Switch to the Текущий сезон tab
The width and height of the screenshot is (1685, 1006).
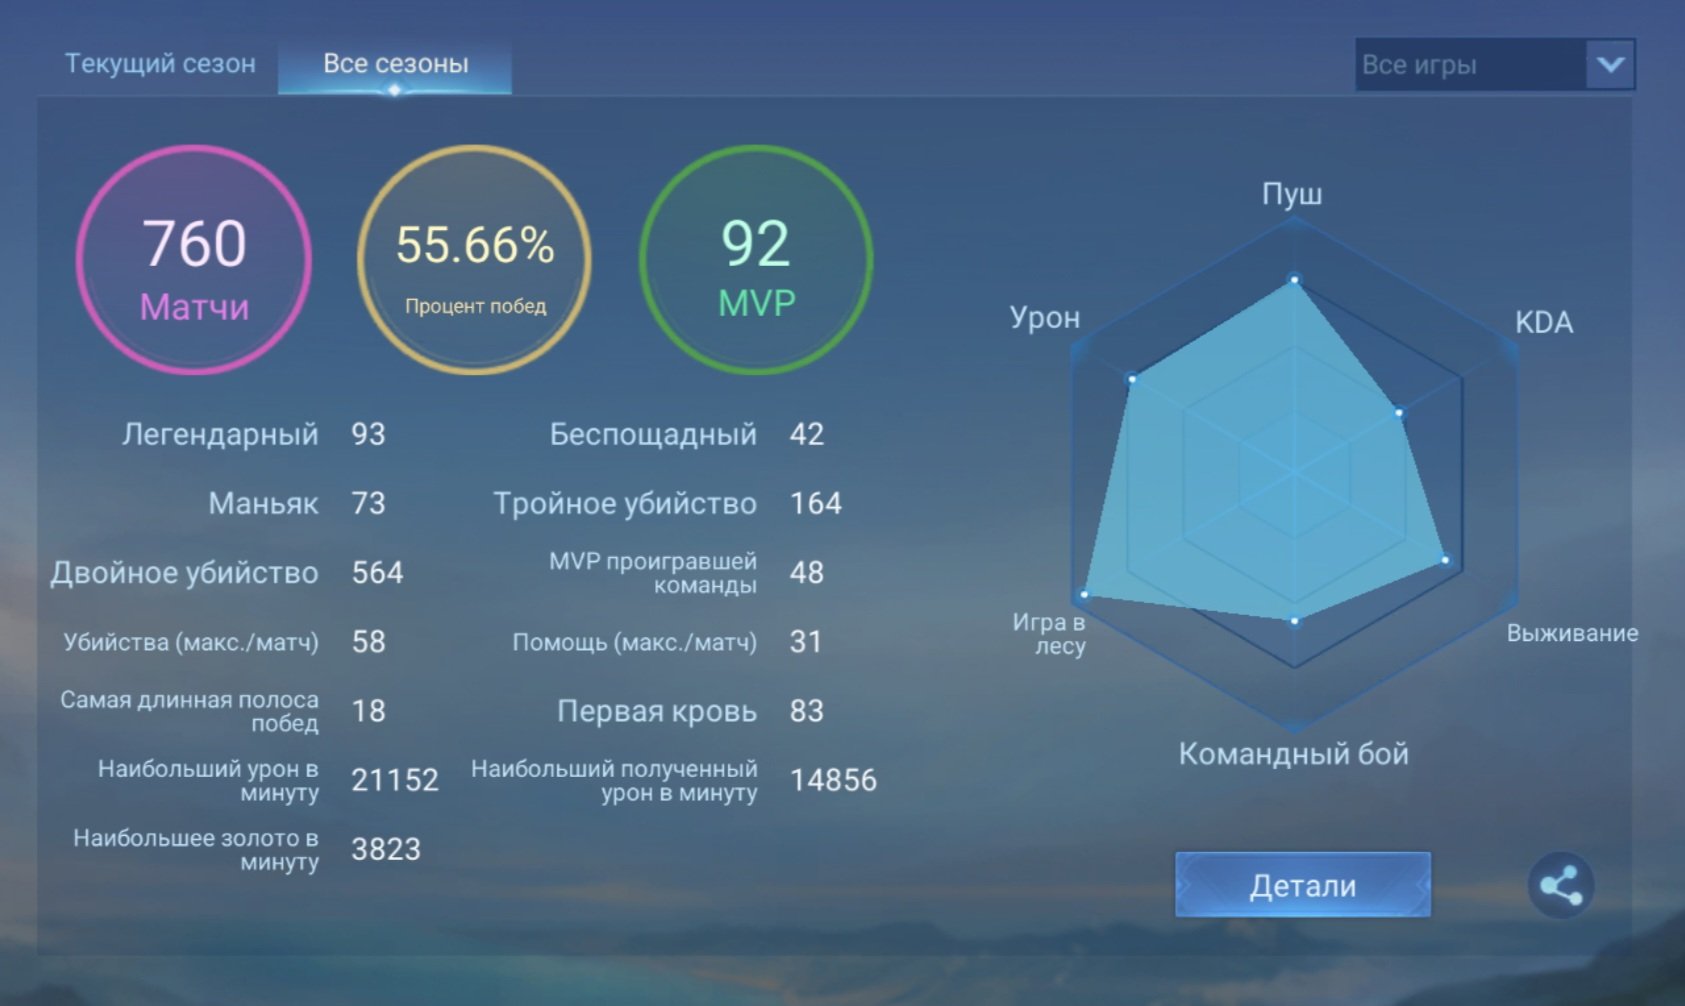tap(160, 64)
